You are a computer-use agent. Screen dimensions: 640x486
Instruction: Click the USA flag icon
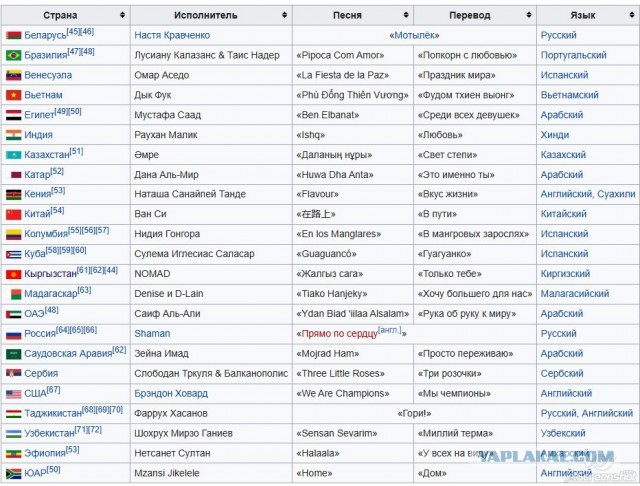pos(13,394)
